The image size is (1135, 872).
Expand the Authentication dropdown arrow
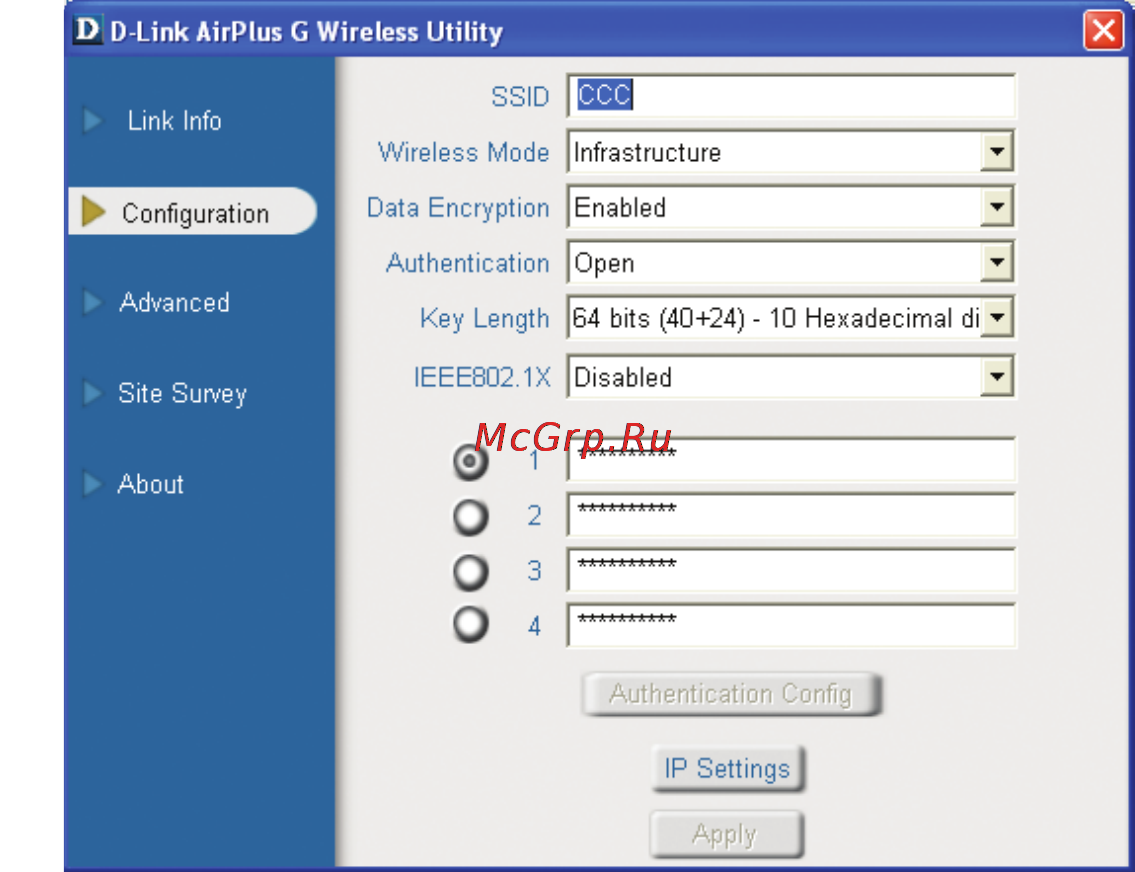997,262
